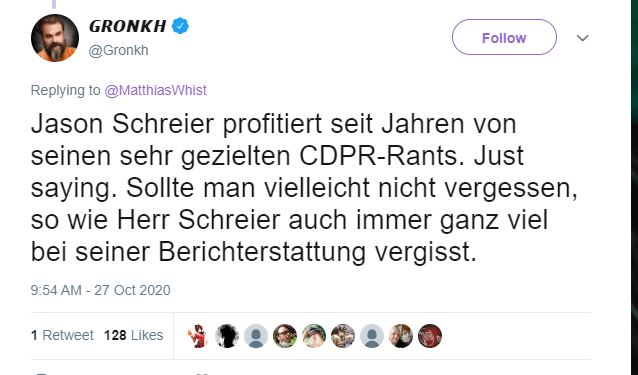Open the liker avatar showing a green hat
Viewport: 638px width, 375px height.
[x=314, y=336]
